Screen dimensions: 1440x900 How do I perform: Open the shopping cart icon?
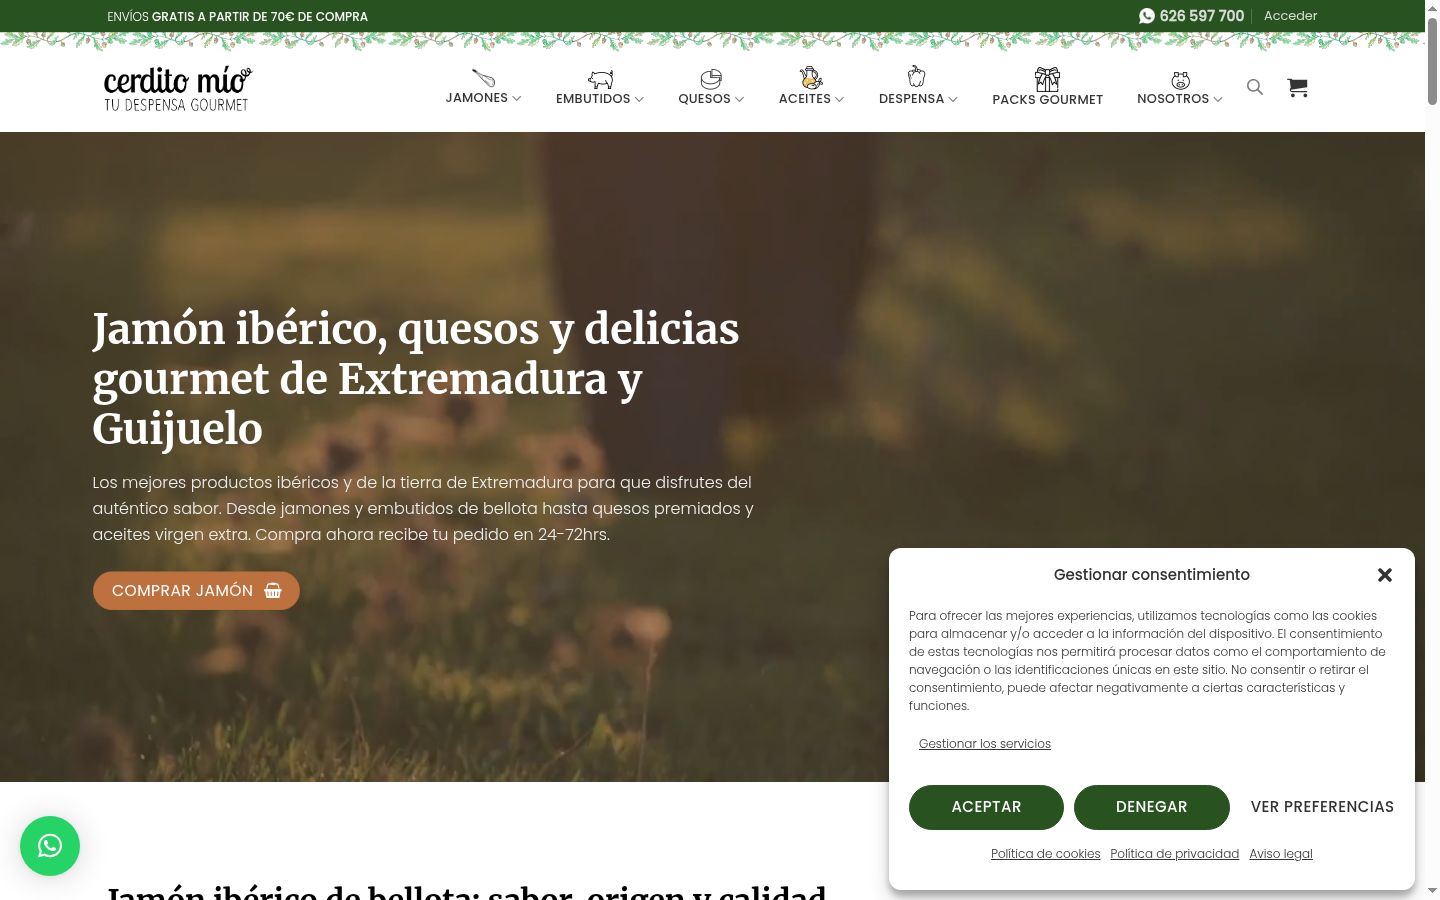[1298, 87]
